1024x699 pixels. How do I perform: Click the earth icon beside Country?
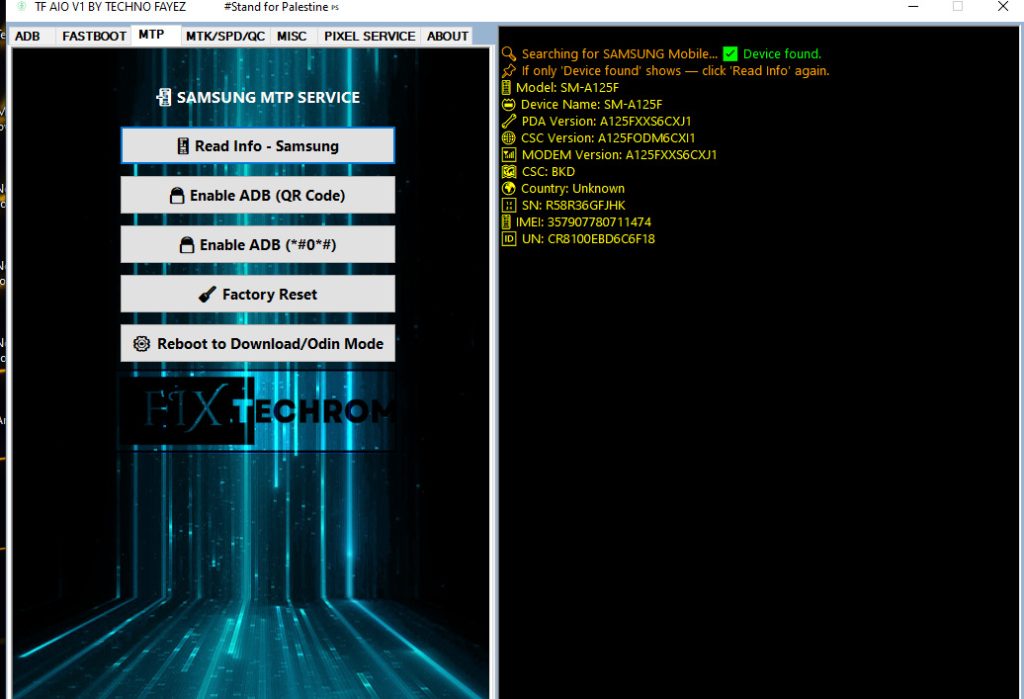click(509, 188)
